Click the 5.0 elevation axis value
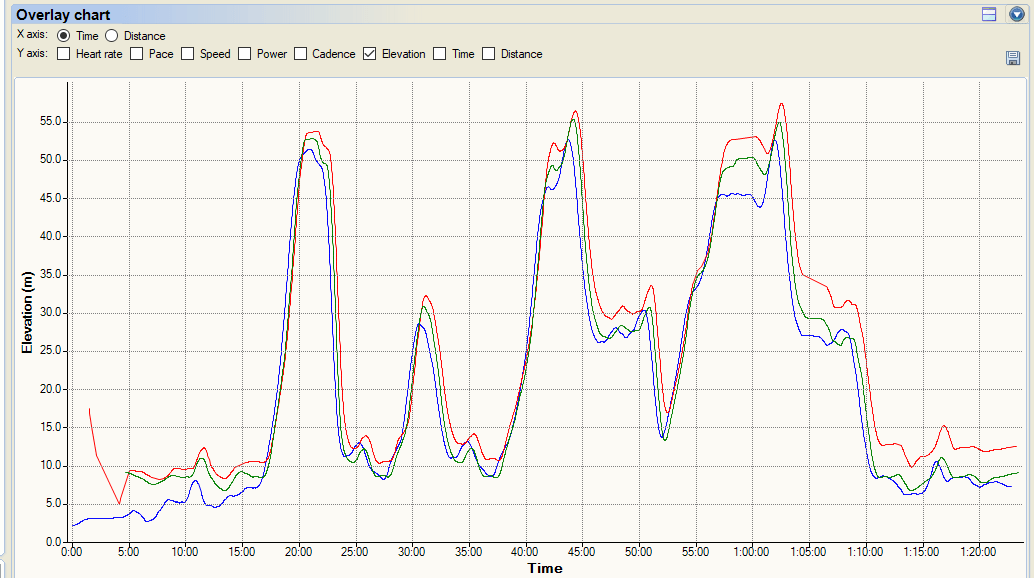This screenshot has width=1034, height=578. click(x=53, y=504)
